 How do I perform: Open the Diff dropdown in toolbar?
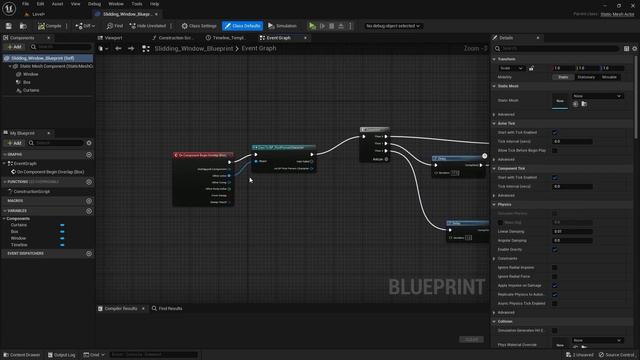point(85,26)
